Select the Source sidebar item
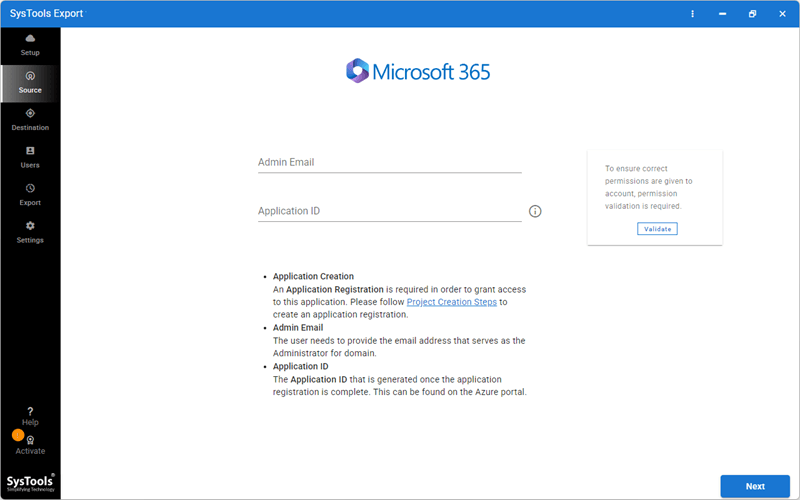This screenshot has width=800, height=500. click(30, 83)
